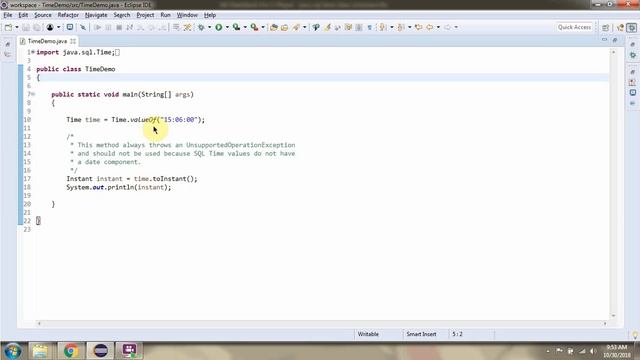Open the Navigate menu

click(x=96, y=15)
